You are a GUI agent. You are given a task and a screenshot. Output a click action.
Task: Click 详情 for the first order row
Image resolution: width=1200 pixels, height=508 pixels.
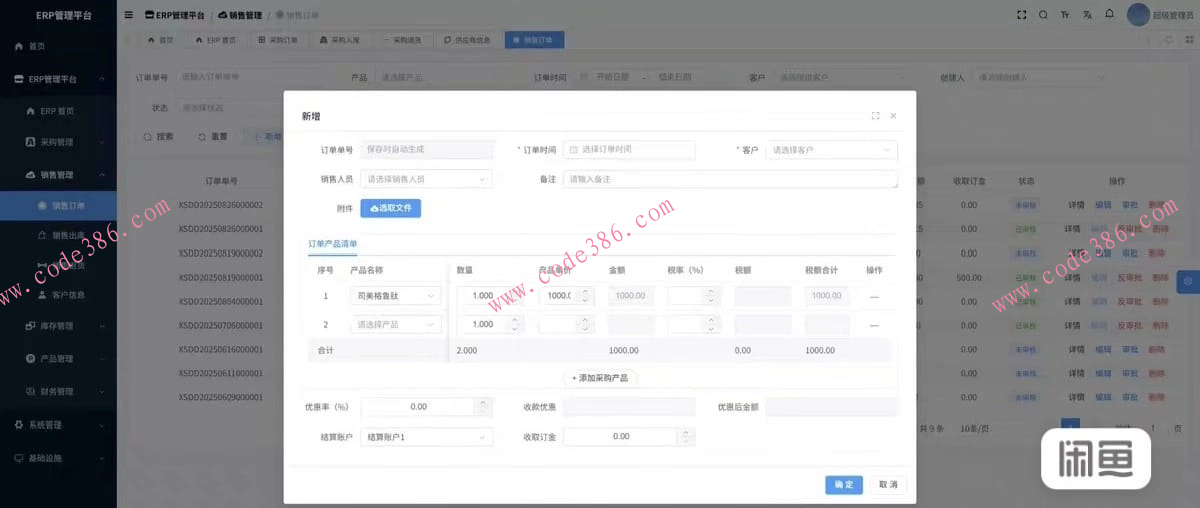[1076, 205]
